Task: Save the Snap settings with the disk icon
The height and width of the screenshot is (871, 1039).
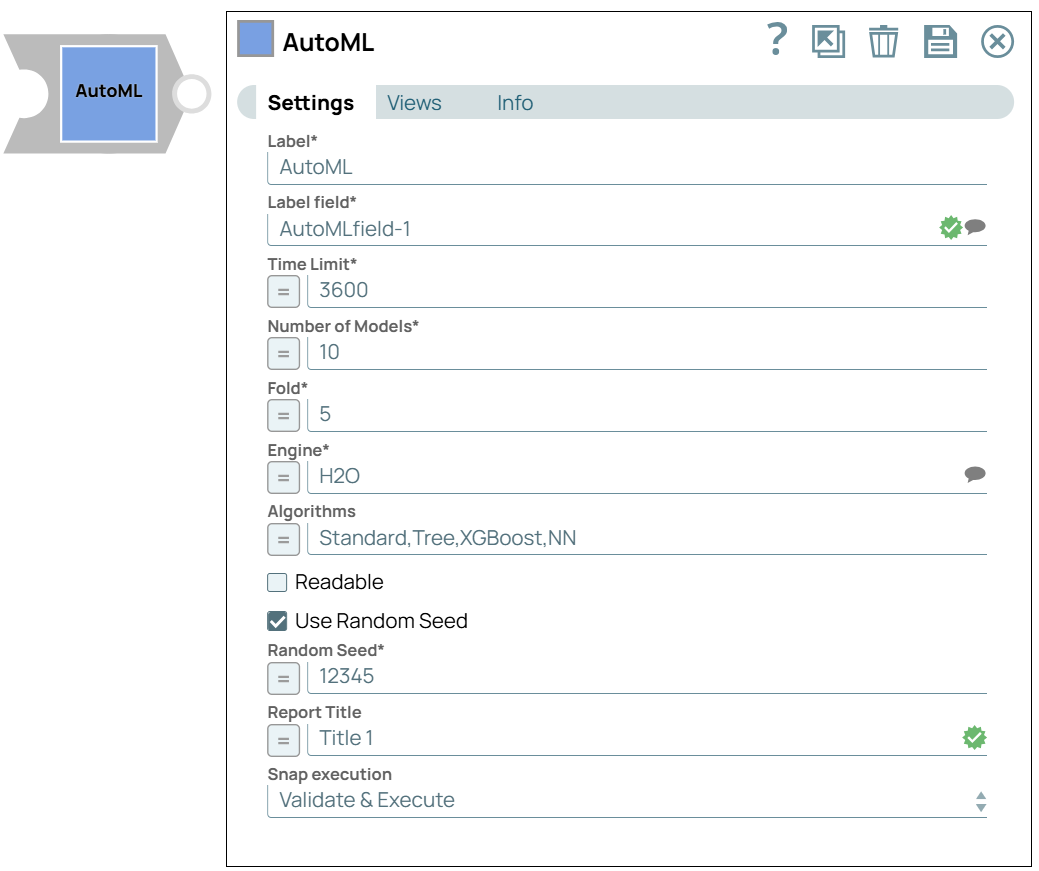Action: pos(939,42)
